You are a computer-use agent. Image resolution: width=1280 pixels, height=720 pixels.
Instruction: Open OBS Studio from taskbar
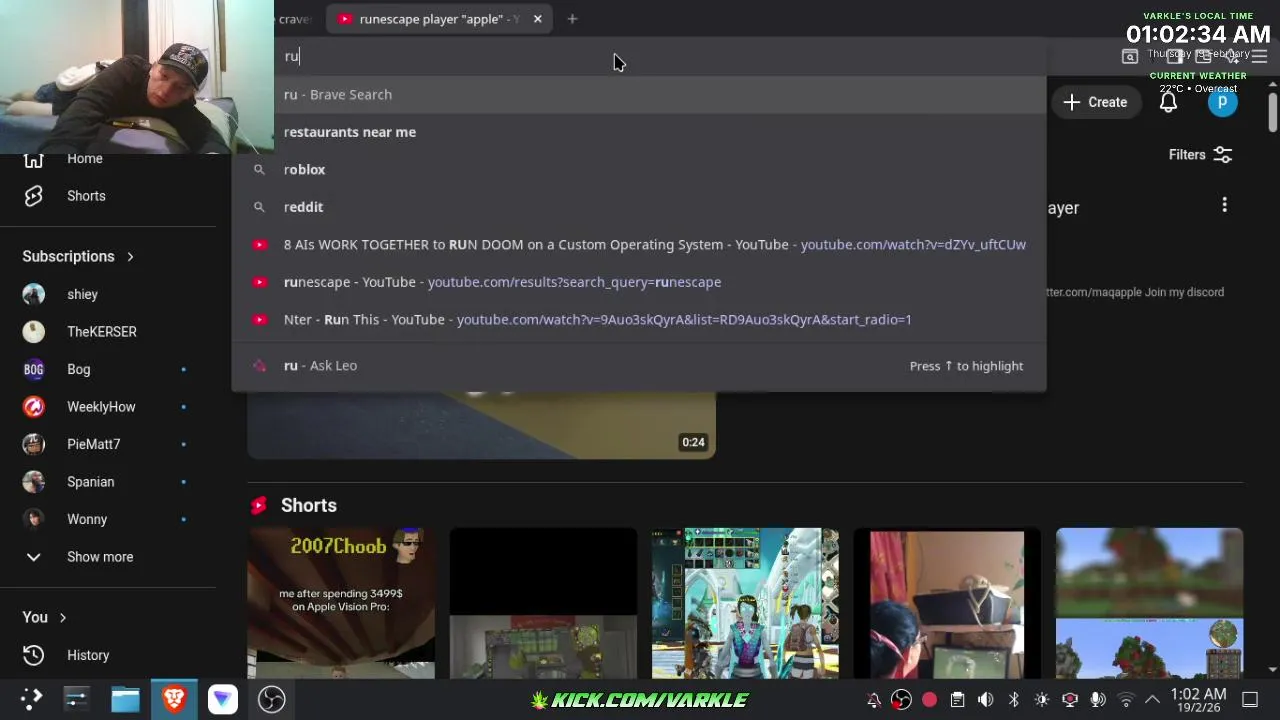tap(271, 699)
